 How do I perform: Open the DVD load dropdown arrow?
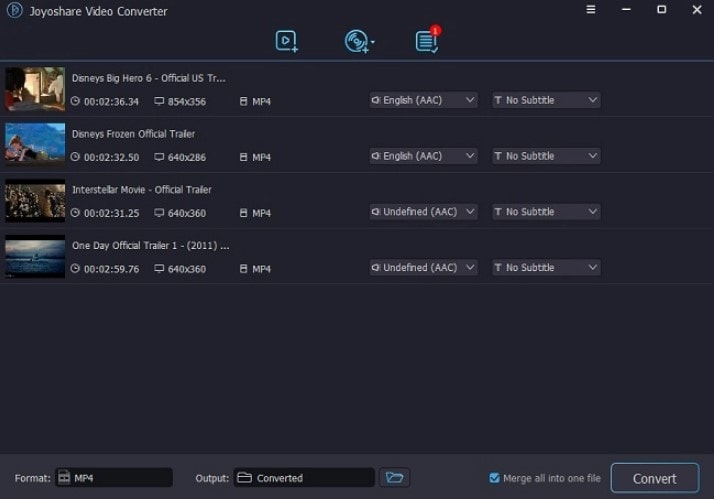tap(373, 42)
